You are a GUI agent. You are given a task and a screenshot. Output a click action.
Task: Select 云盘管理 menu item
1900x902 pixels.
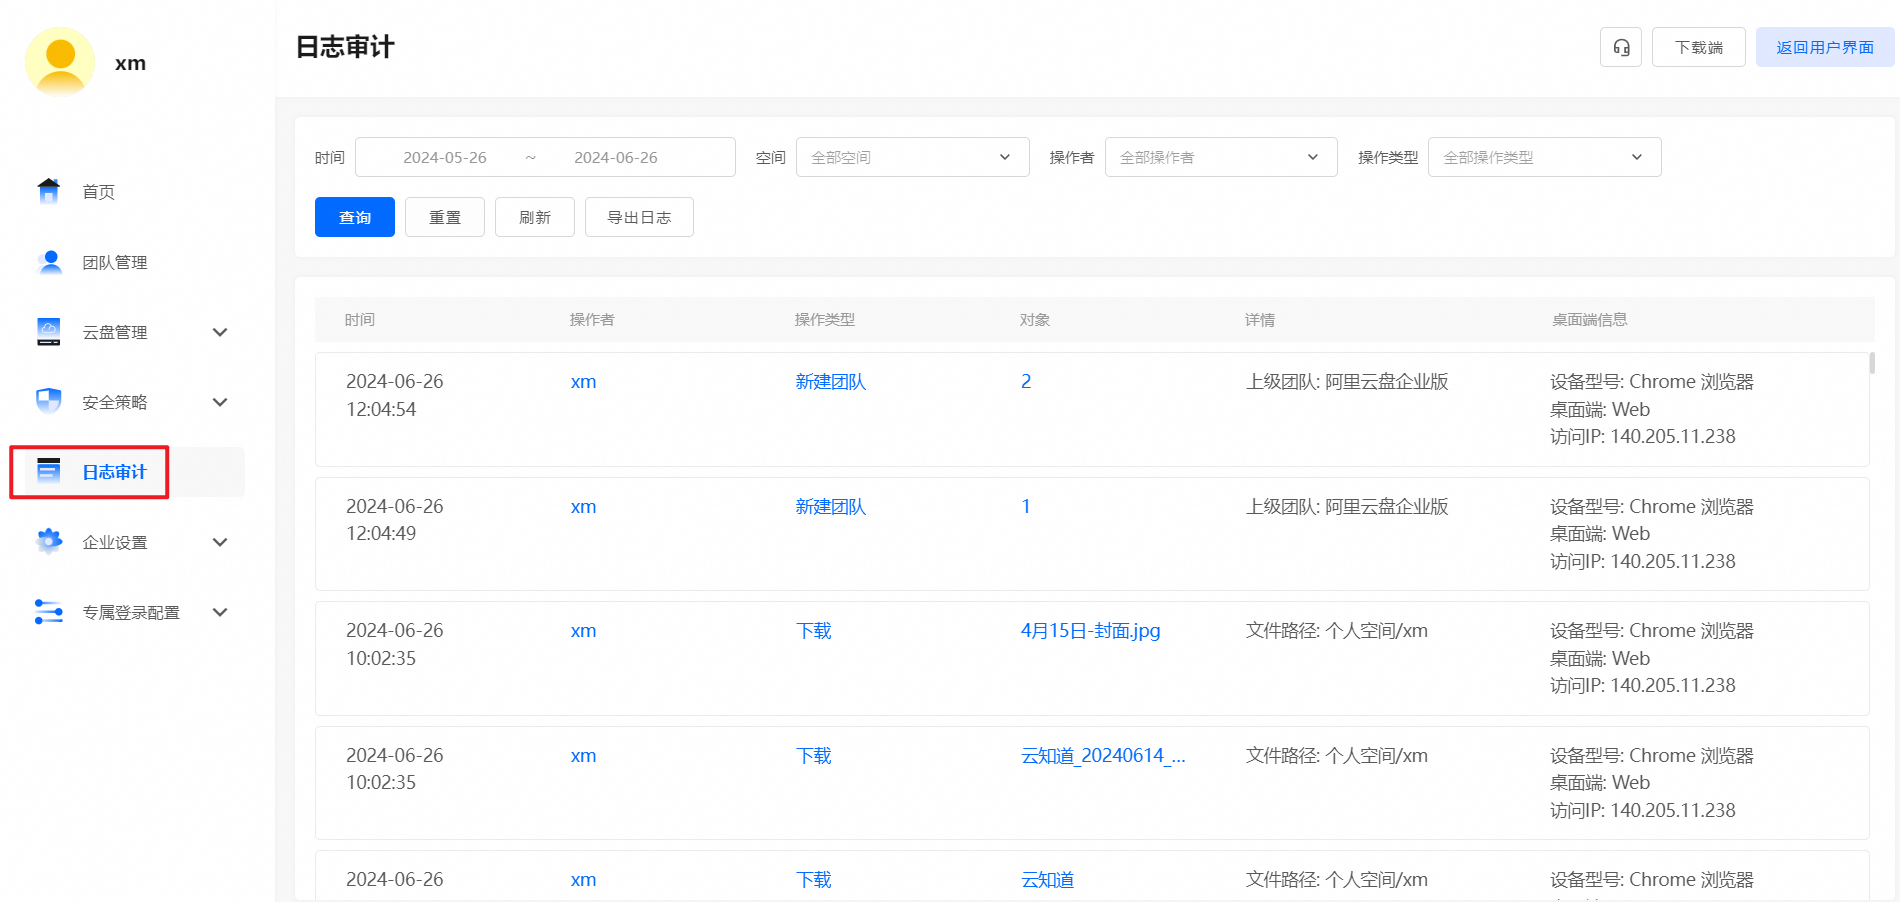click(115, 332)
